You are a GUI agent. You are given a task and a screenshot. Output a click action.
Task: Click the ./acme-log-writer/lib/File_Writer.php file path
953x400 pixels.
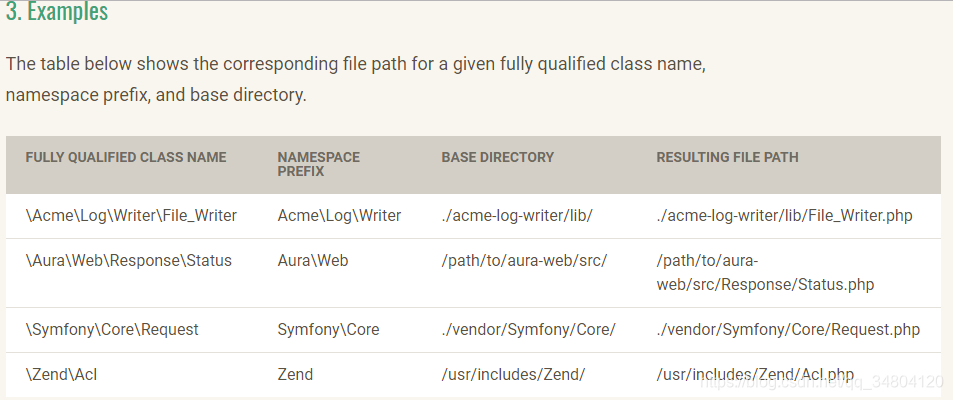coord(785,216)
